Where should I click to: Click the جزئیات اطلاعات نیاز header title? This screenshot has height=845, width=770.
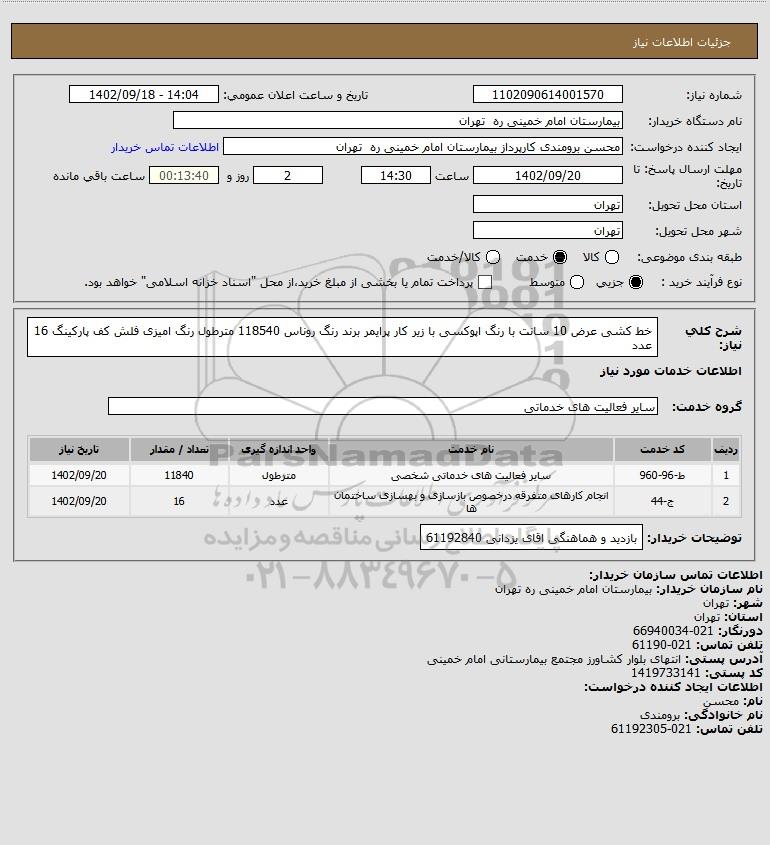click(x=682, y=42)
